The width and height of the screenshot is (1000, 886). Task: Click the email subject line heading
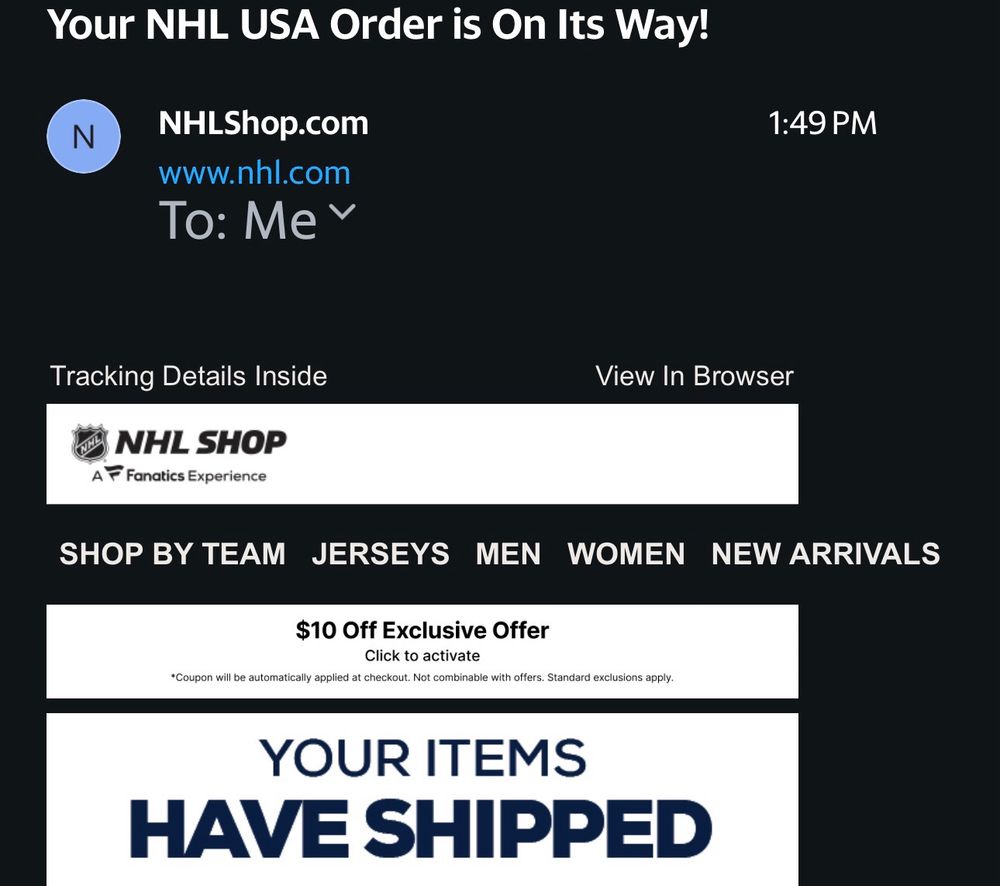coord(378,24)
